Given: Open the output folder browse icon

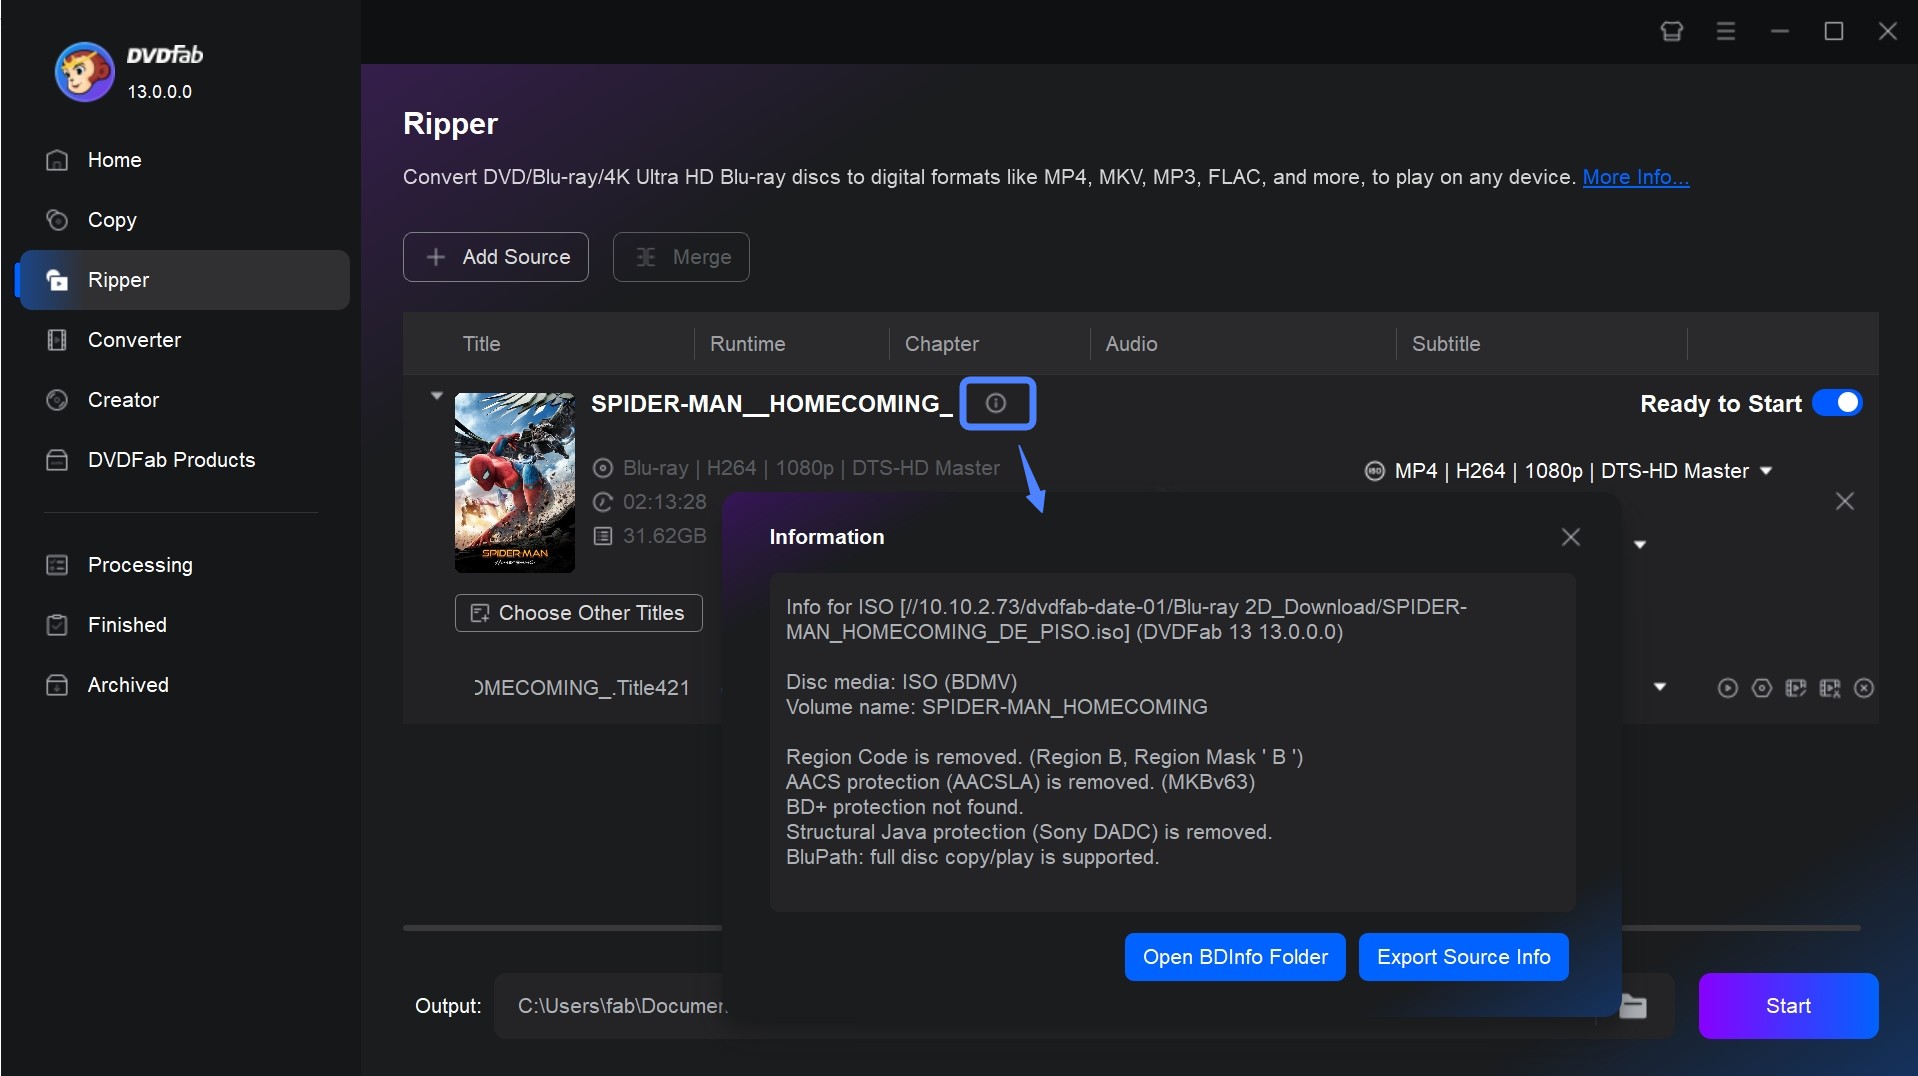Looking at the screenshot, I should pos(1632,1006).
